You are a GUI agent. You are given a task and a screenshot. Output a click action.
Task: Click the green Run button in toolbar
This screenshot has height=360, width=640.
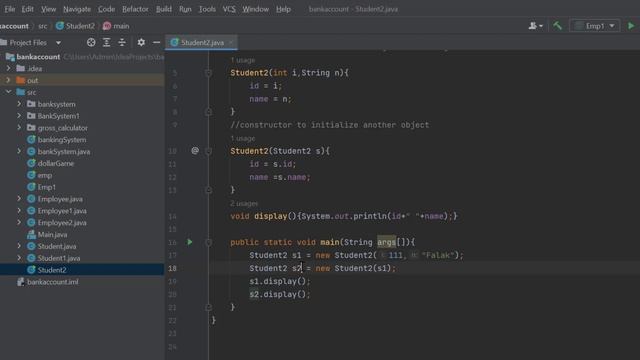coord(631,26)
